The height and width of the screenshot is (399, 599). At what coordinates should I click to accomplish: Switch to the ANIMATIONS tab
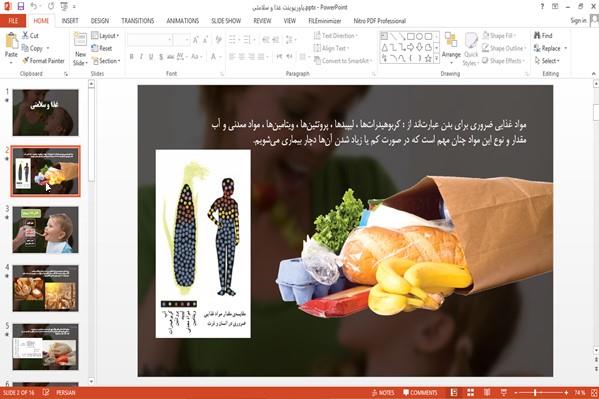[183, 21]
